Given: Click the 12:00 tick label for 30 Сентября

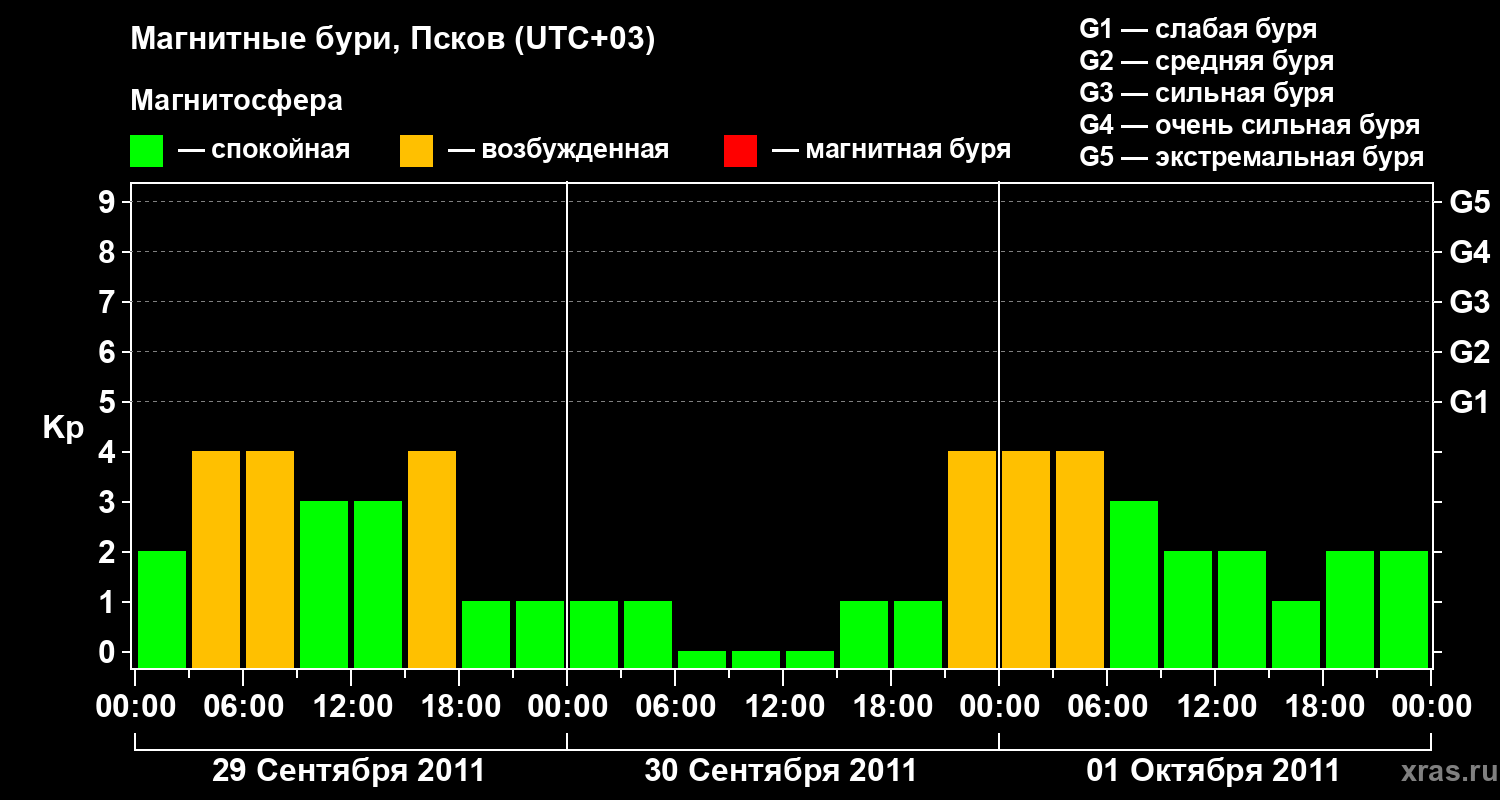Looking at the screenshot, I should point(784,707).
